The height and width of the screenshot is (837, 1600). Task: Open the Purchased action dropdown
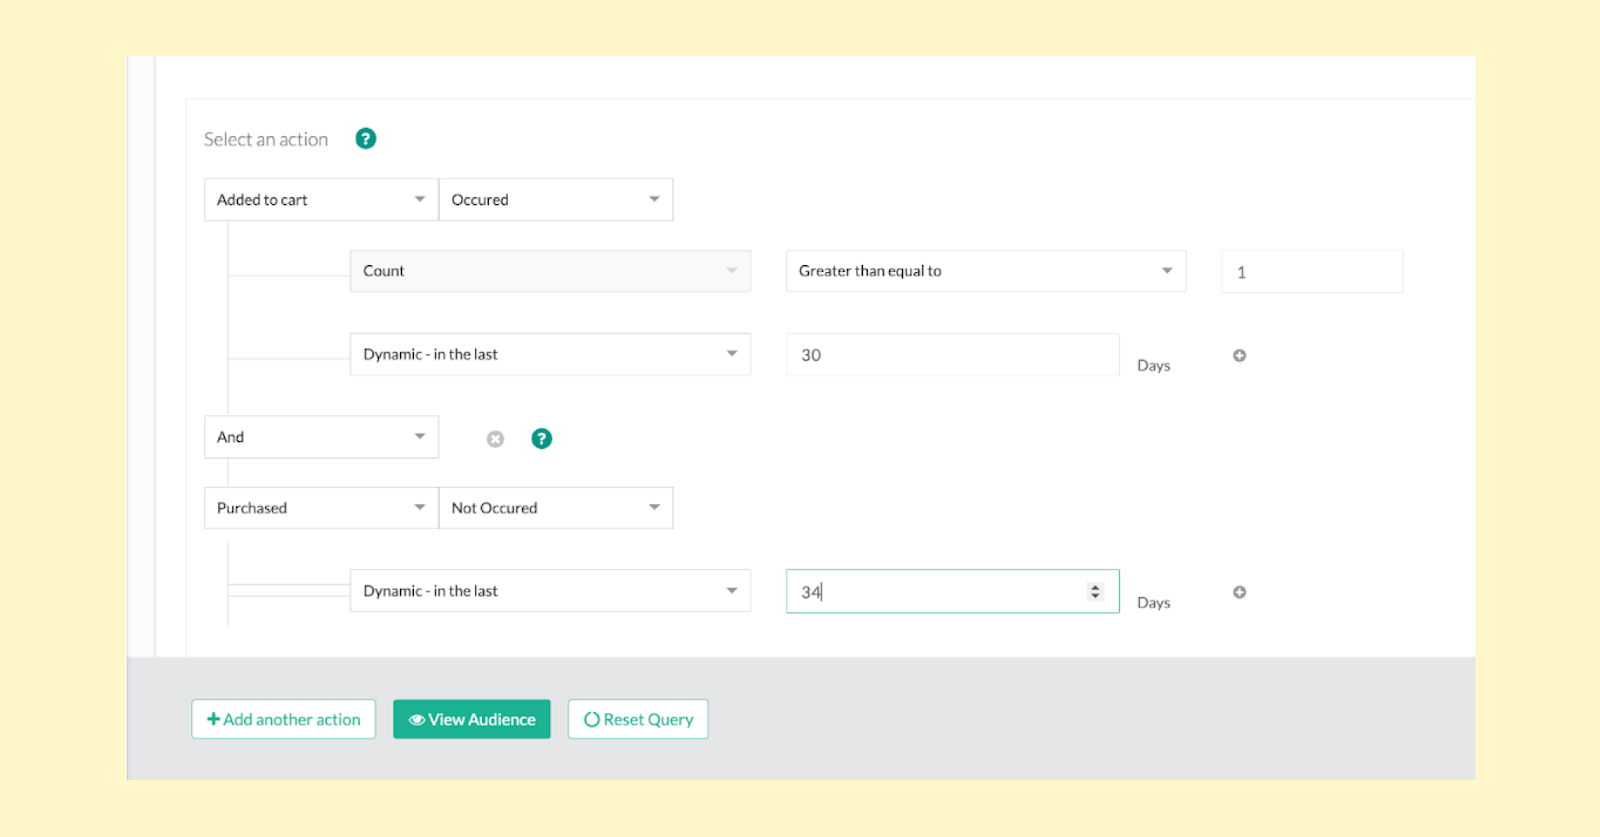click(321, 508)
